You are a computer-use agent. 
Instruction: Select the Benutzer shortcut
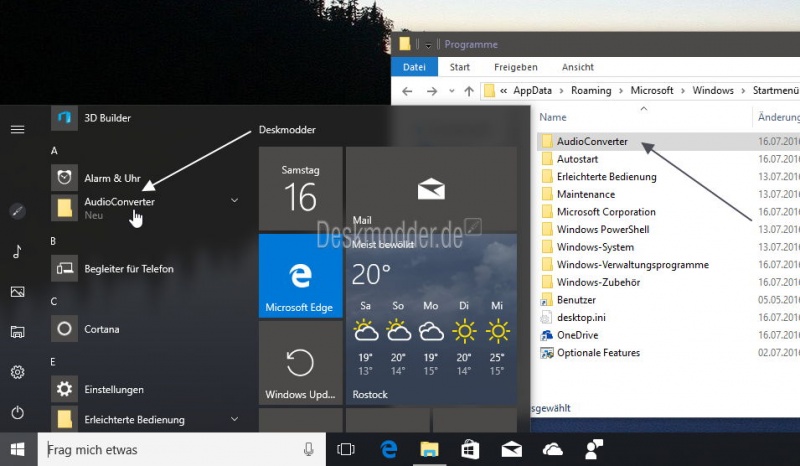point(576,300)
